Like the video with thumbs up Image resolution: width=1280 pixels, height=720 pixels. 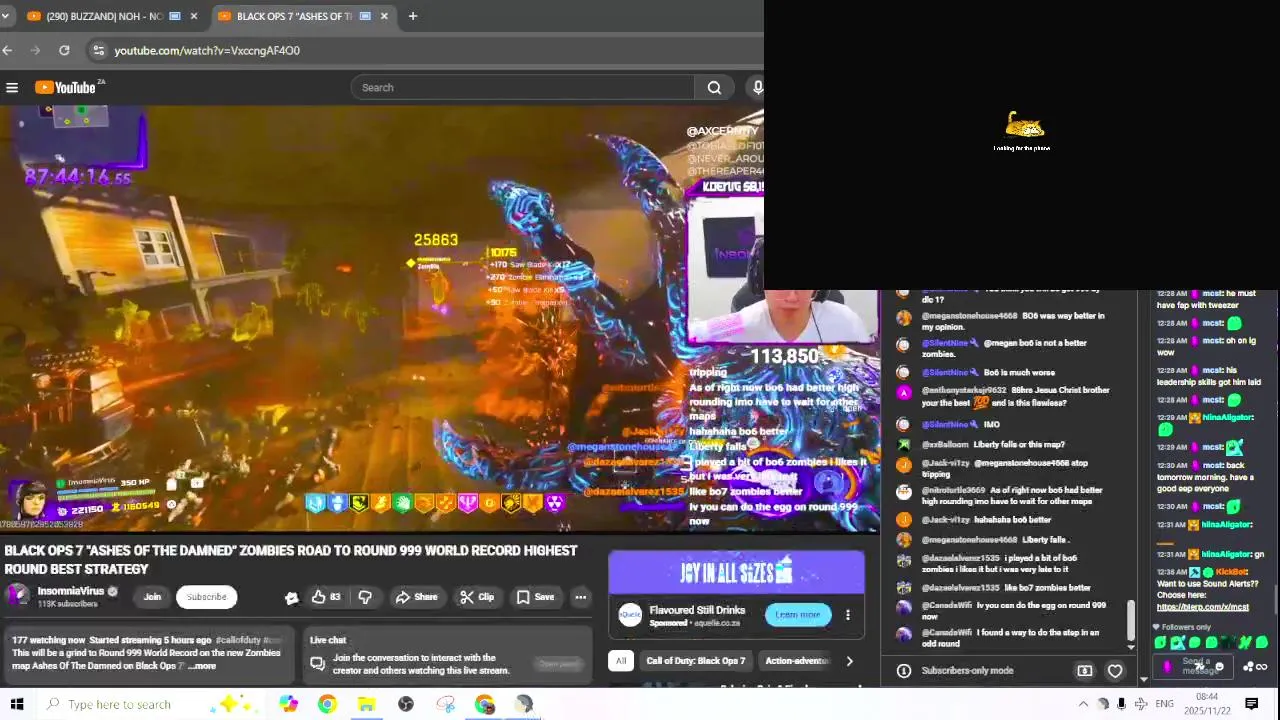pos(325,597)
